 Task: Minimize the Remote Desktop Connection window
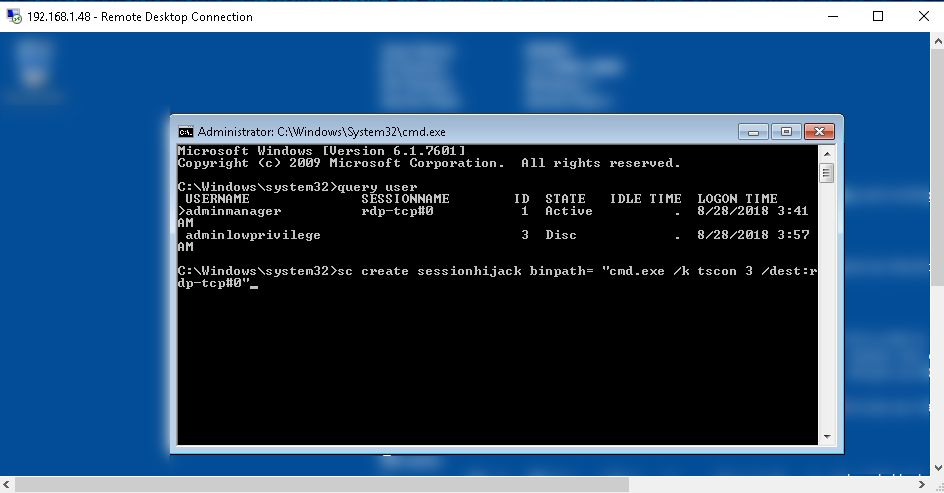click(x=833, y=16)
